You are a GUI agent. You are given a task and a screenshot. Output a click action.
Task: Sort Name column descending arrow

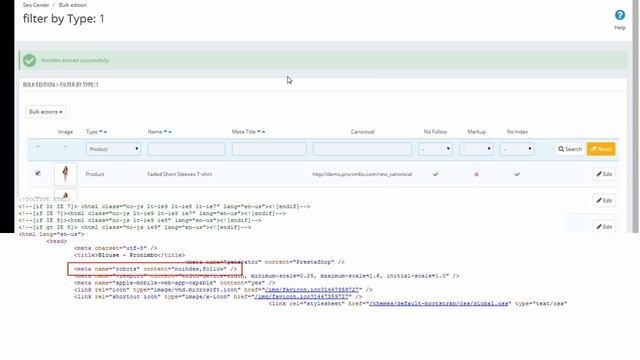(165, 132)
